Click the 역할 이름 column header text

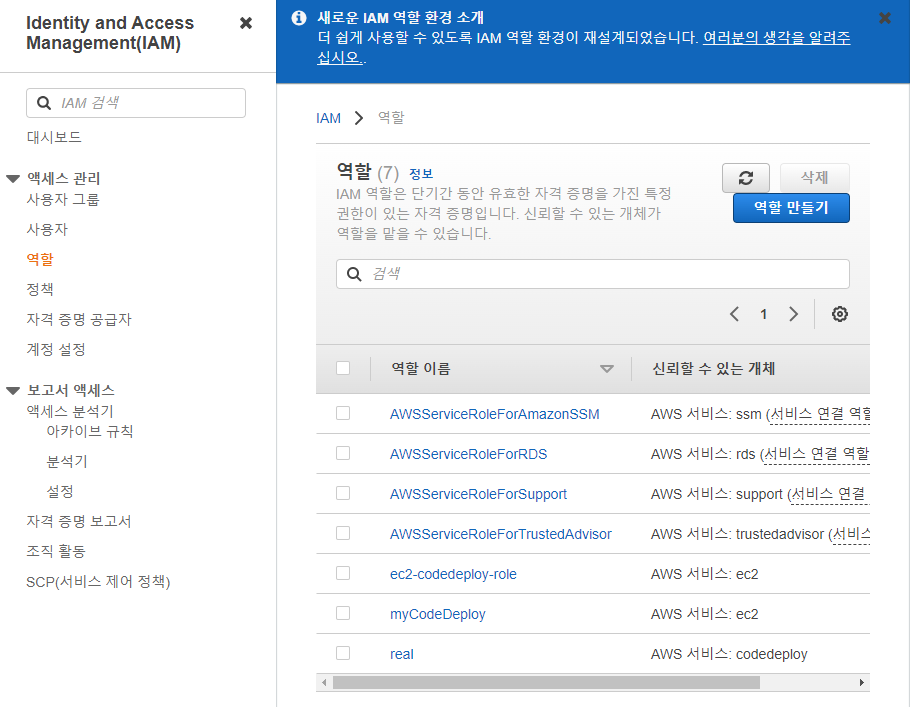click(x=420, y=368)
